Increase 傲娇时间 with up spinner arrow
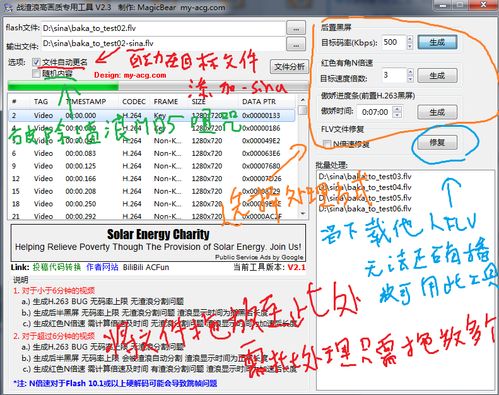499x395 pixels. pyautogui.click(x=397, y=109)
